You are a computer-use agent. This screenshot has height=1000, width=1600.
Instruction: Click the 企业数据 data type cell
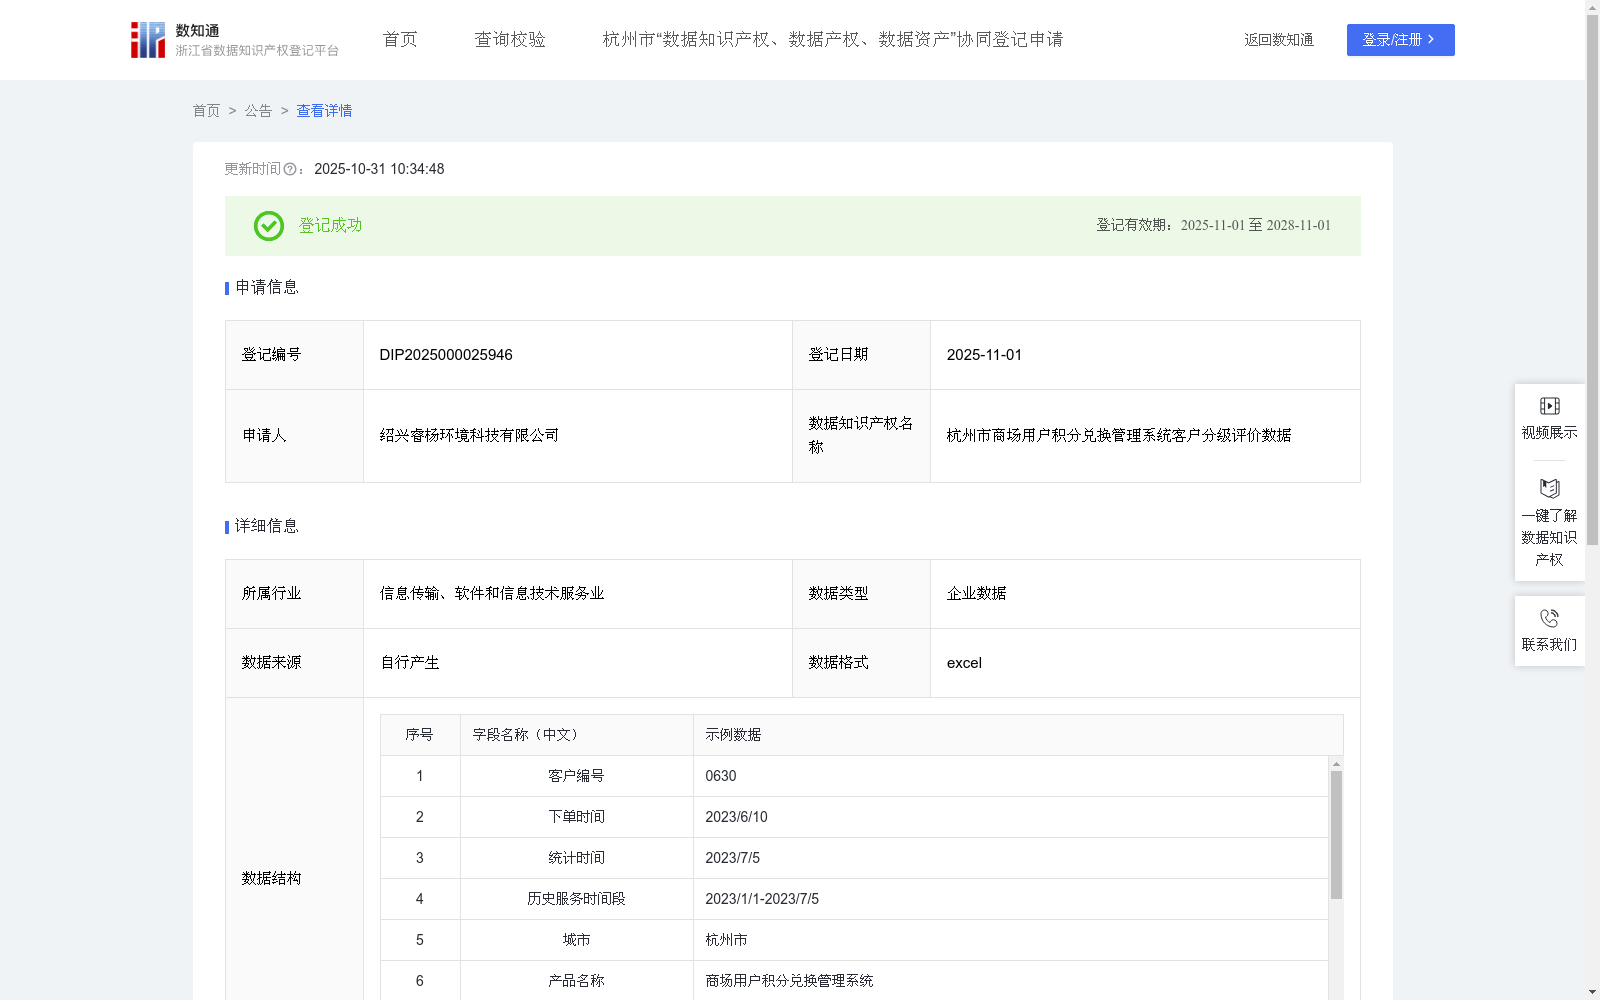point(1145,594)
